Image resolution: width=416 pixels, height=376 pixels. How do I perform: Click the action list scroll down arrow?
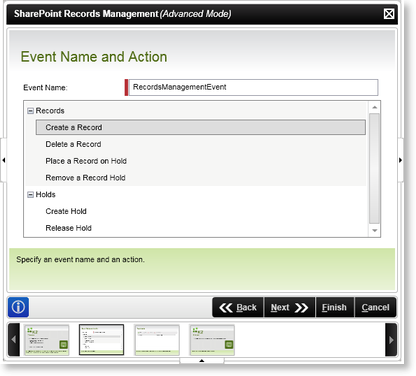[375, 230]
